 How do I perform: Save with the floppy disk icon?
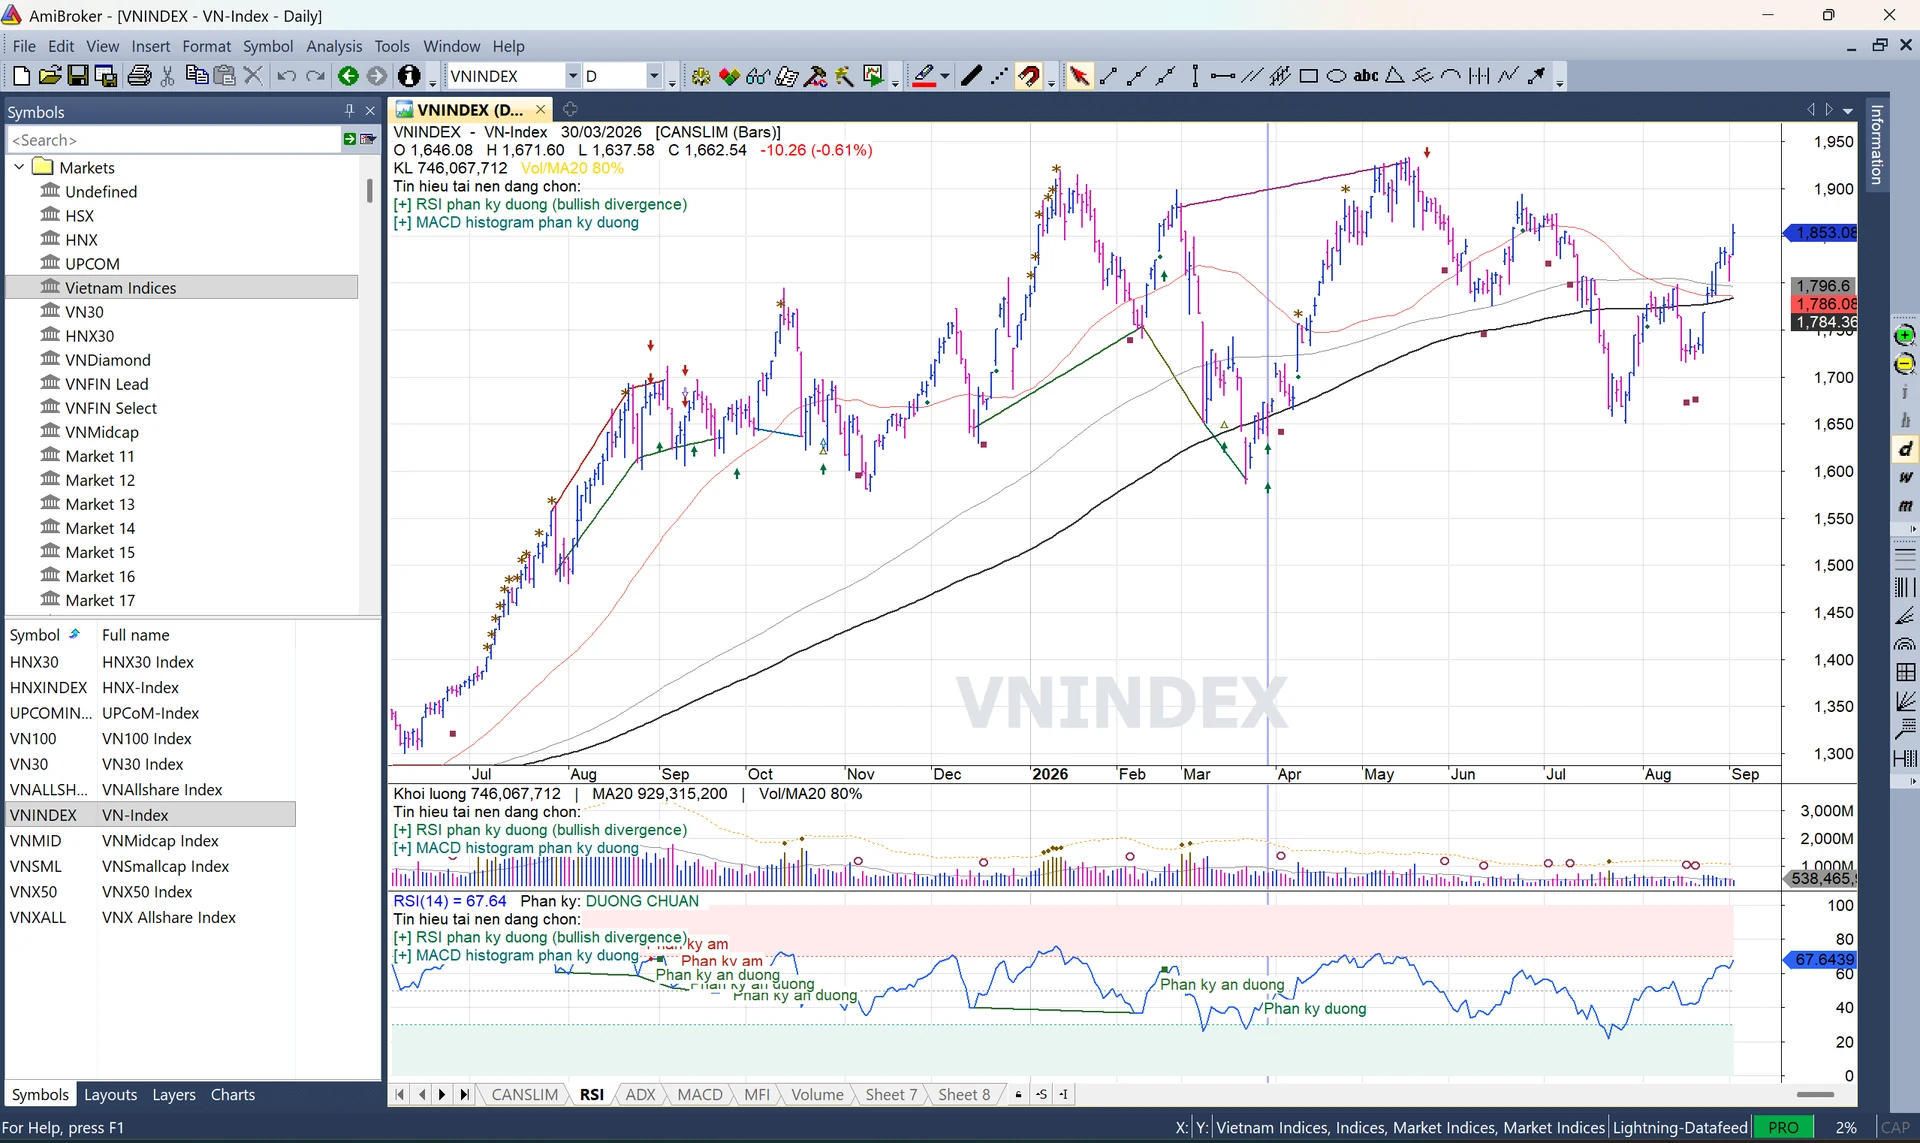(77, 76)
